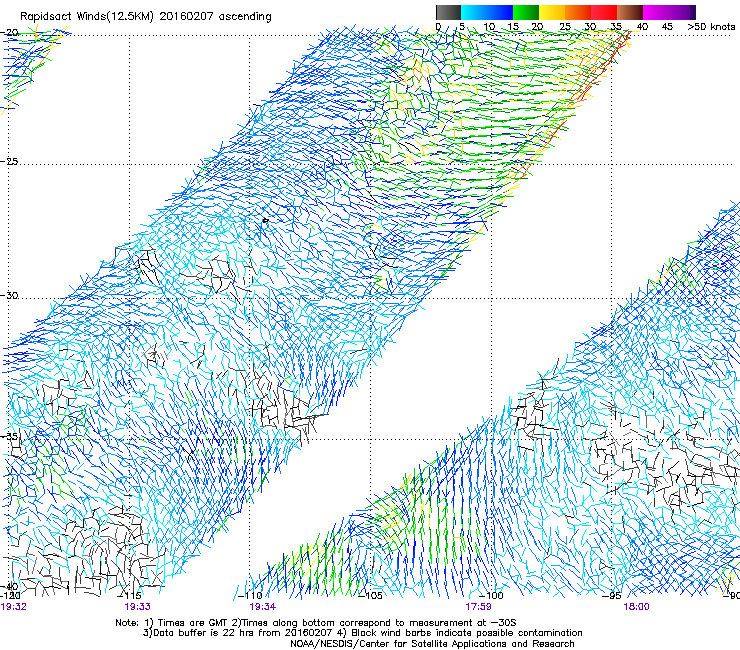Click the 17:59 swath time label

(478, 607)
